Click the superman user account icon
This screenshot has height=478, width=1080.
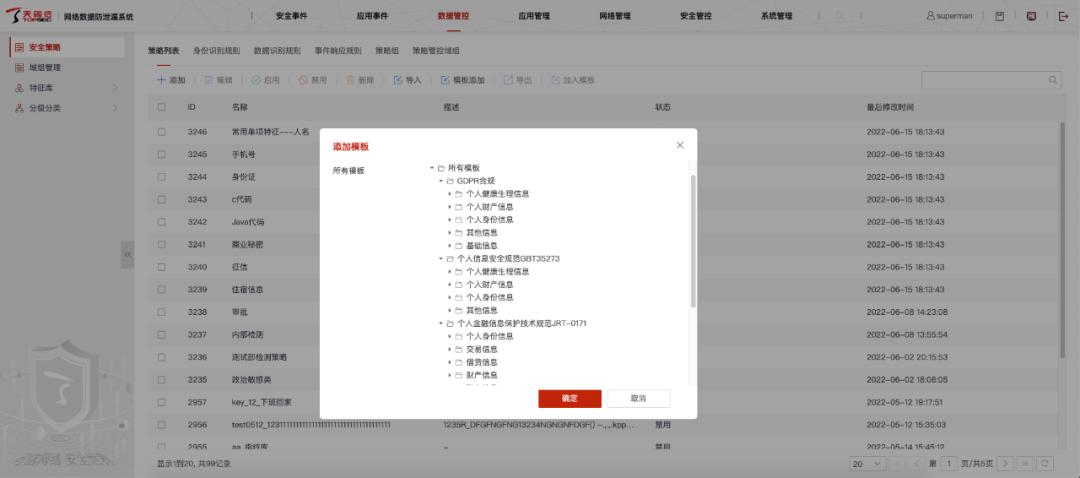(x=931, y=16)
